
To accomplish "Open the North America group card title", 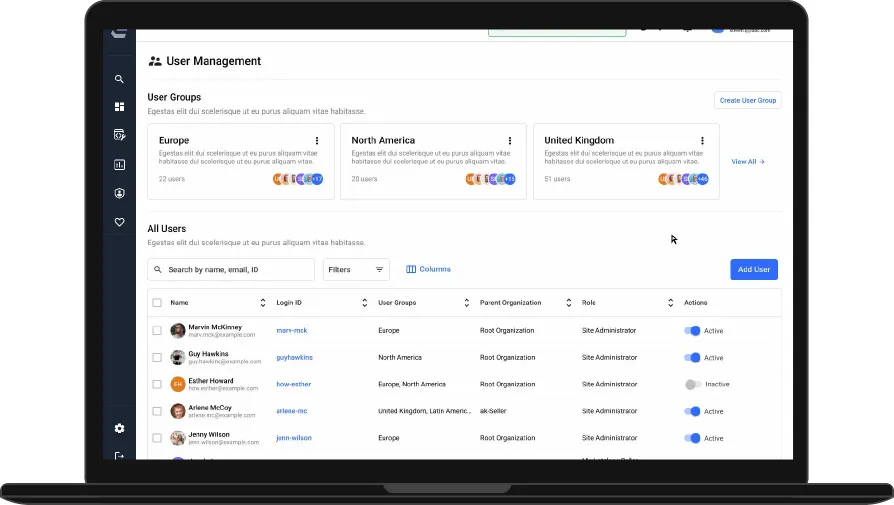I will point(383,140).
